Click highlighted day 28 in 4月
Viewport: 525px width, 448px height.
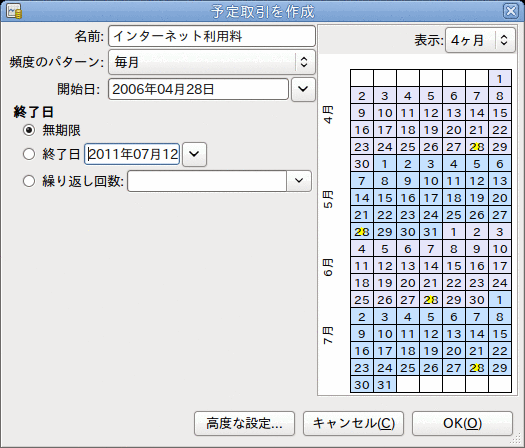click(477, 147)
